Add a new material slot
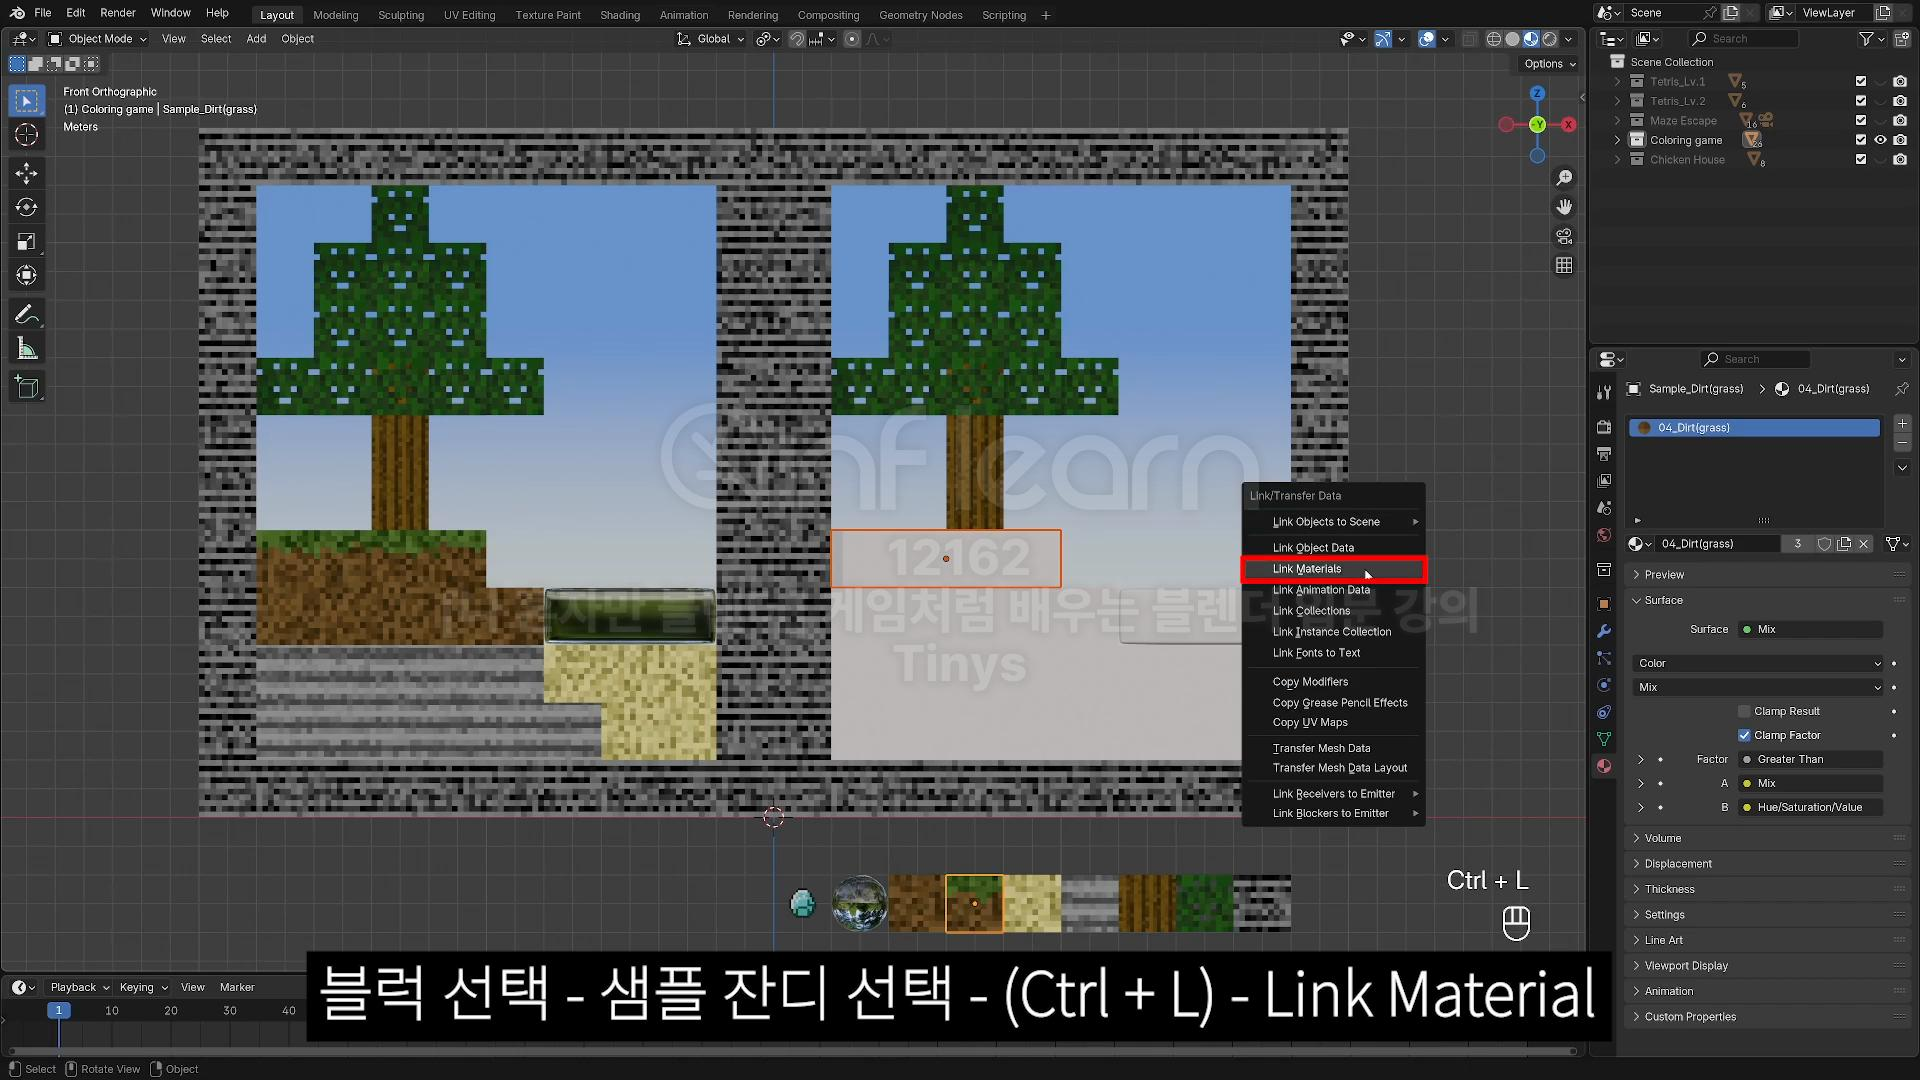This screenshot has height=1080, width=1920. point(1902,424)
